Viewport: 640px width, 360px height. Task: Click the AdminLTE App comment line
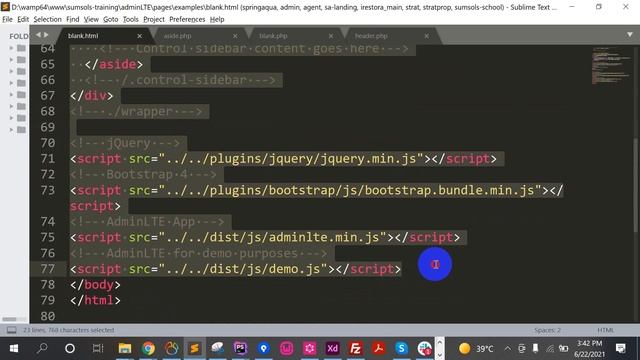tap(147, 222)
